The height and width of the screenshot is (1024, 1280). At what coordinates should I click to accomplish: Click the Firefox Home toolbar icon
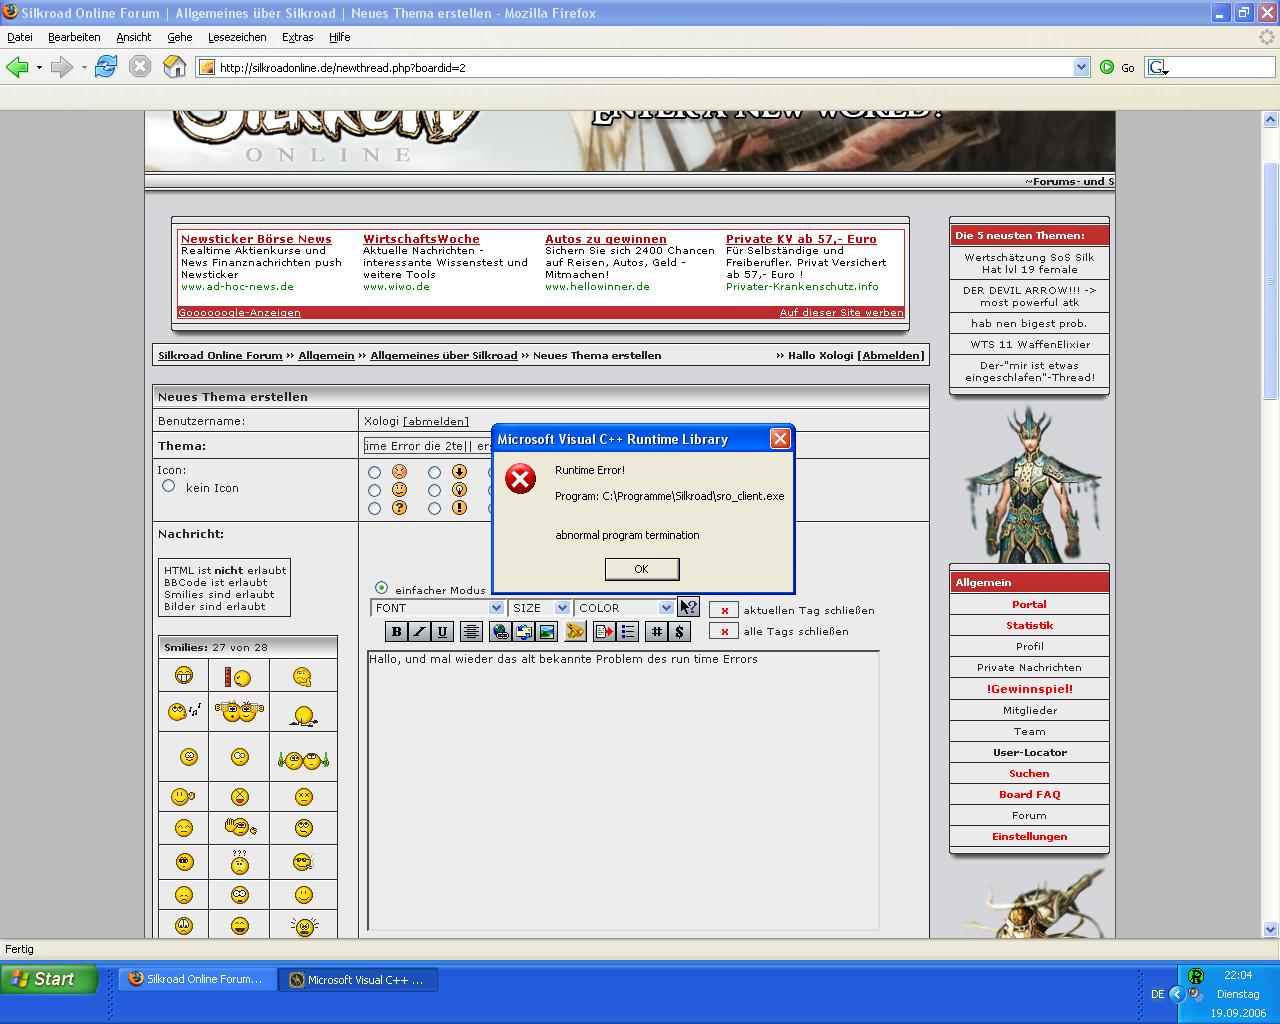pos(174,67)
